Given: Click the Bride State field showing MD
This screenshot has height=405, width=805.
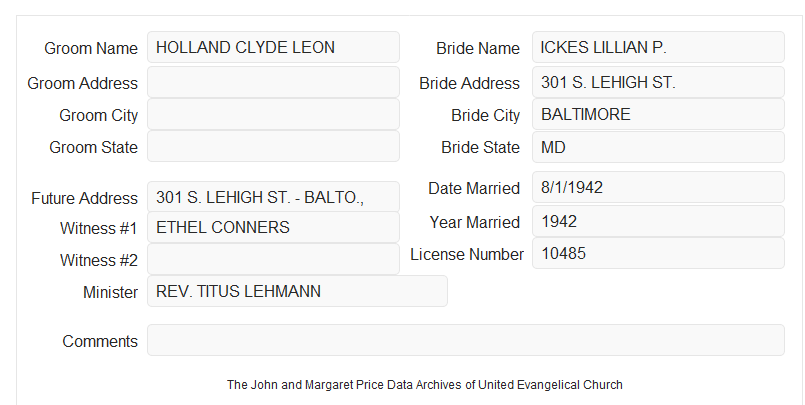Looking at the screenshot, I should 658,147.
